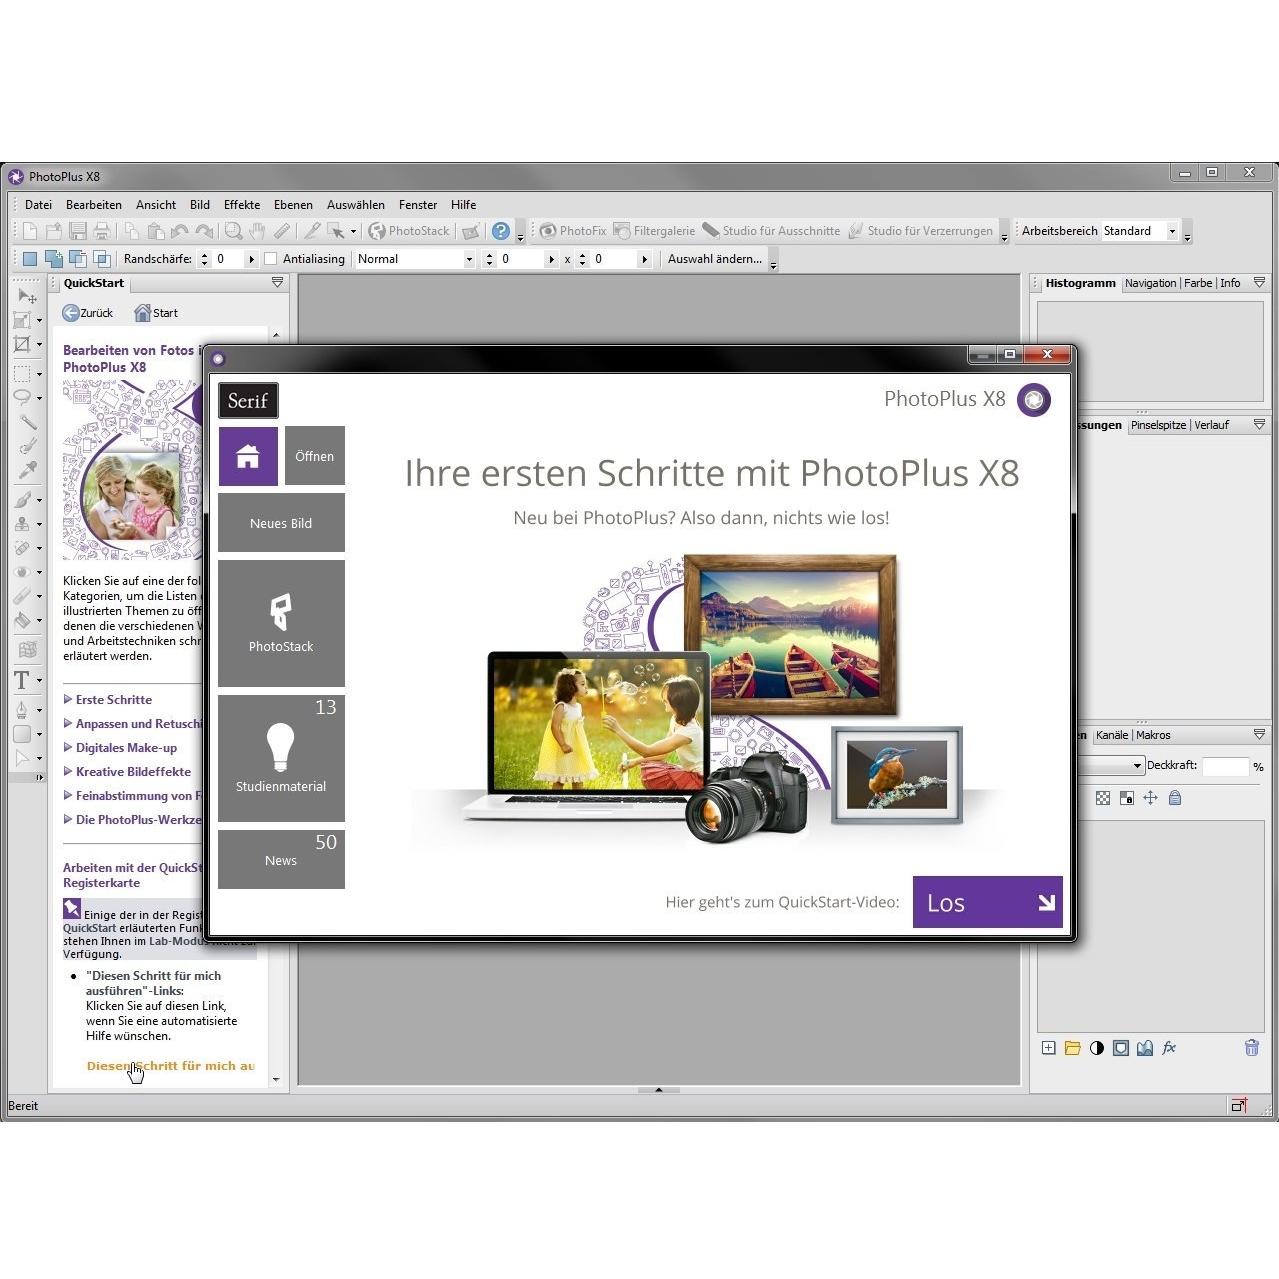Expand the Kreative Bildeffekte topic
Screen dimensions: 1279x1279
[127, 772]
